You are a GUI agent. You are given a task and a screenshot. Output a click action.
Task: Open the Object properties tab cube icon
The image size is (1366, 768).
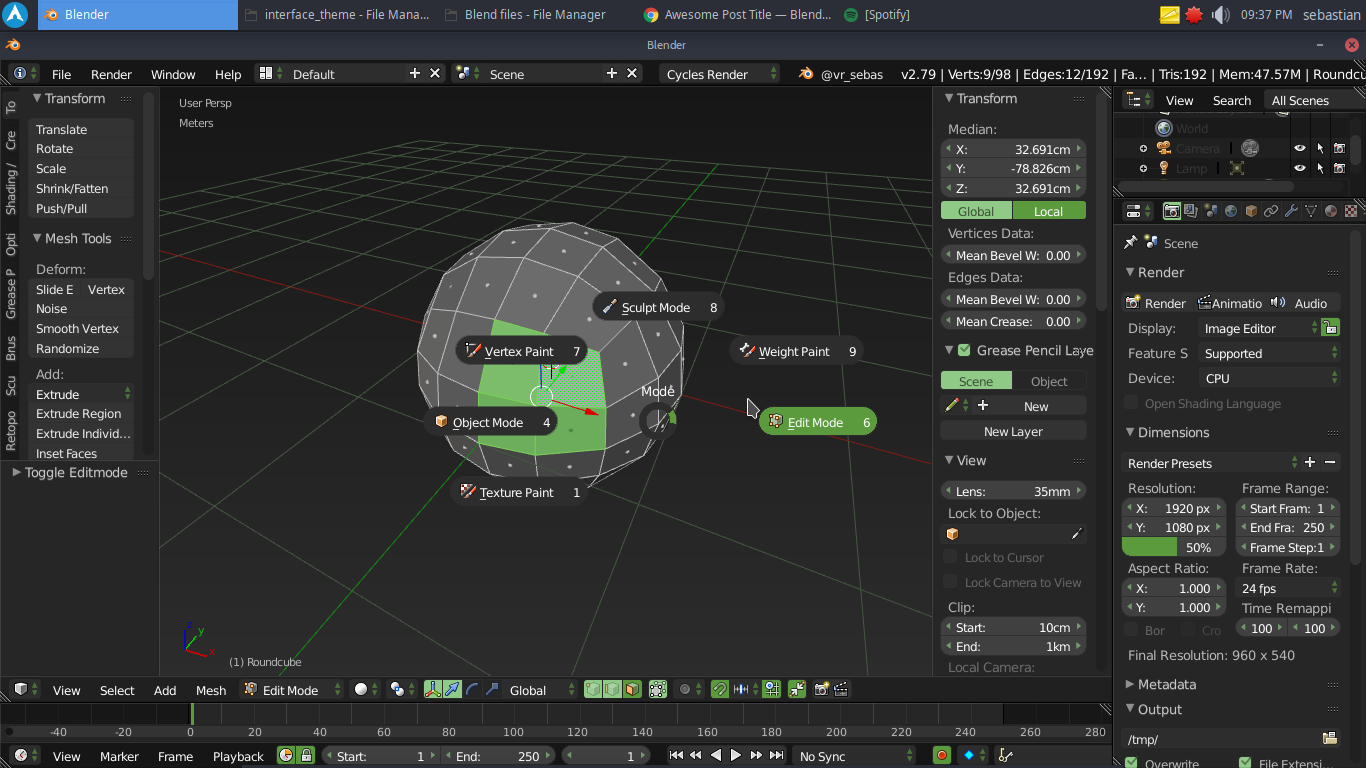[1251, 211]
